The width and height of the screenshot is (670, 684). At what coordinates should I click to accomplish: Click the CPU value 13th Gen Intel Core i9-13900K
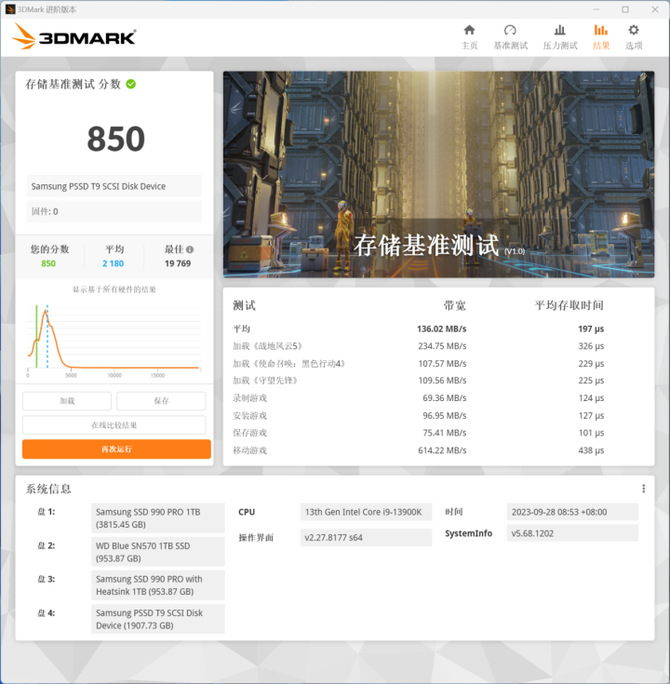pos(366,512)
